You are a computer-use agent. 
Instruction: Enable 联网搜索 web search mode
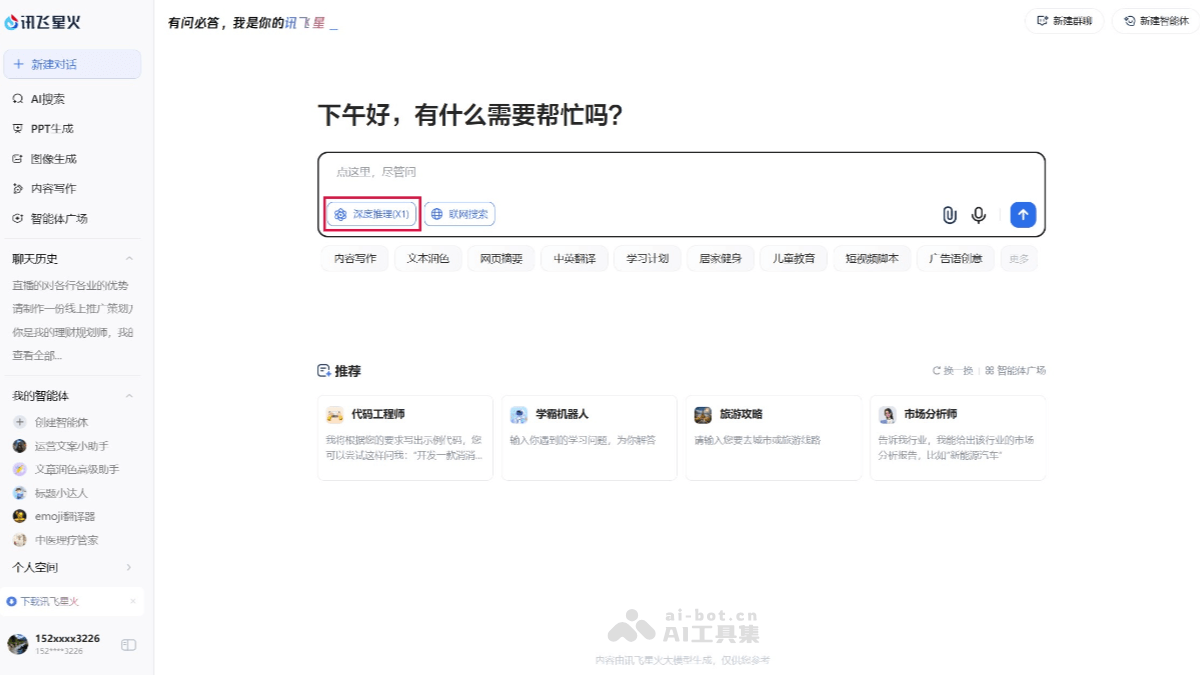[x=458, y=214]
